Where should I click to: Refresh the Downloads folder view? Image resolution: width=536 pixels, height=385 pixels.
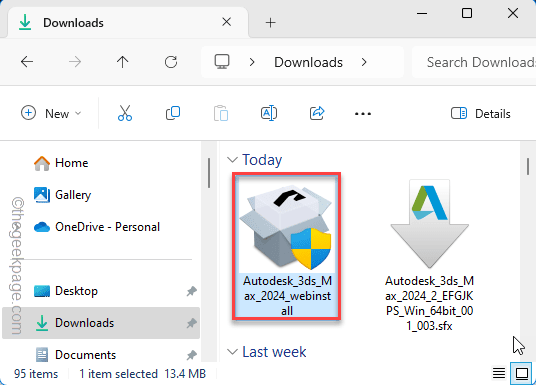point(171,62)
